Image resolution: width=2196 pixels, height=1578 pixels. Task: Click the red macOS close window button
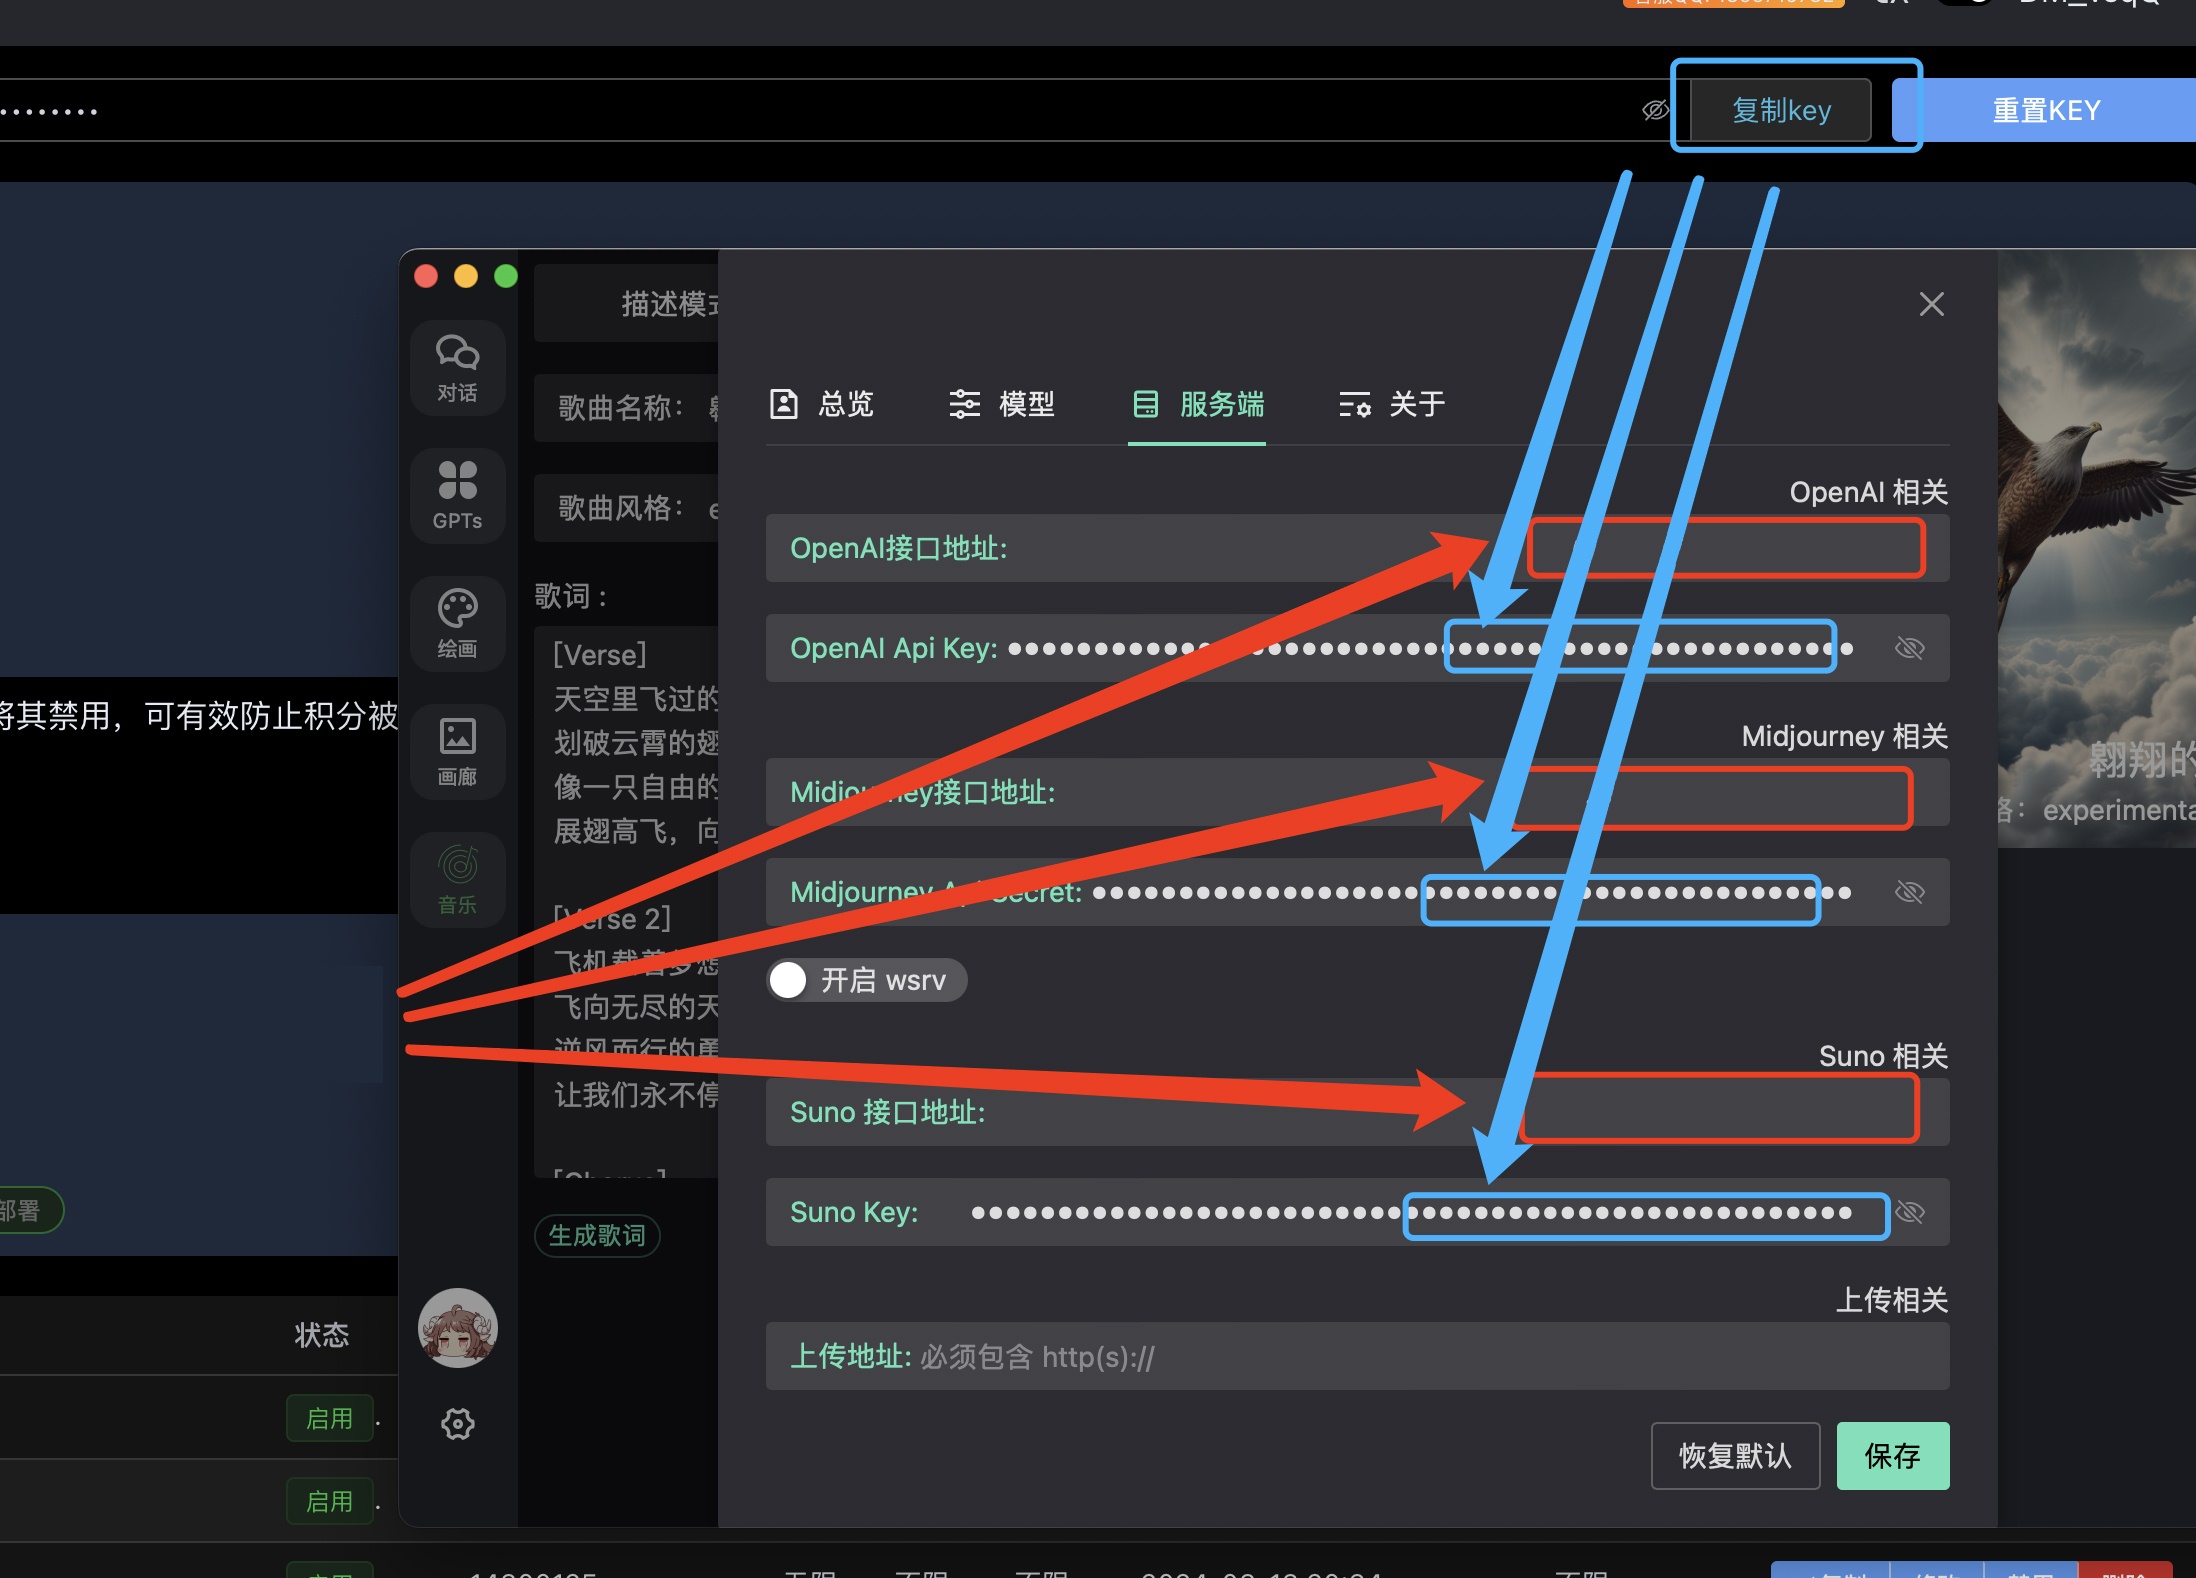(426, 276)
